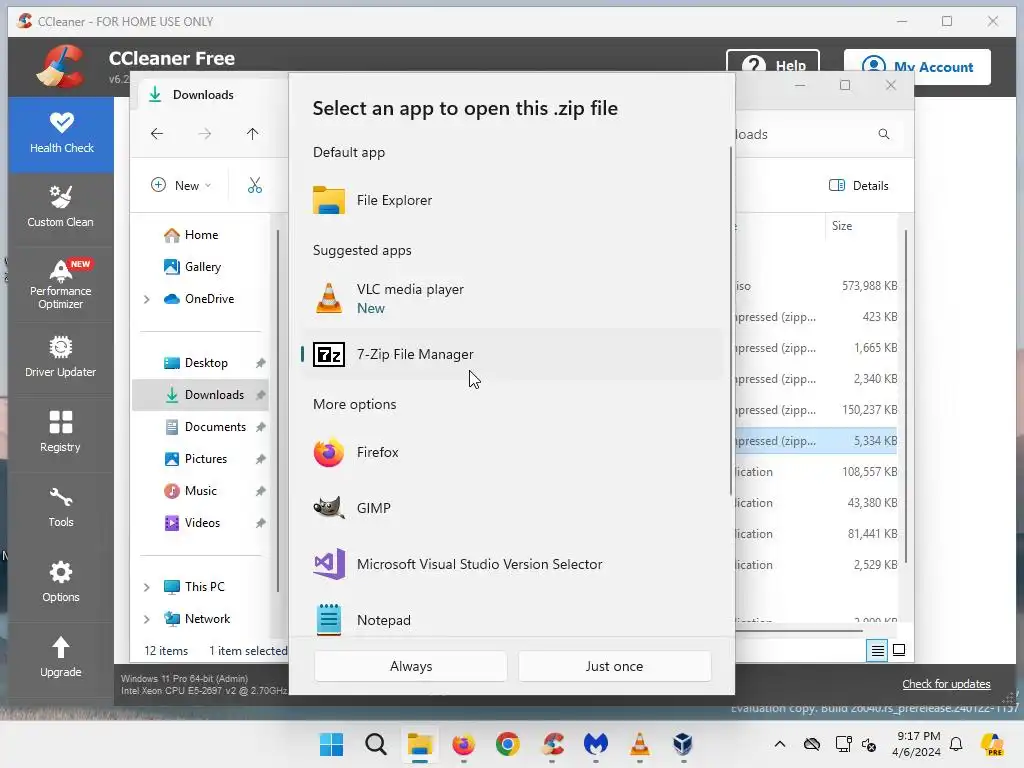Open CCleaner Health Check section

point(61,135)
